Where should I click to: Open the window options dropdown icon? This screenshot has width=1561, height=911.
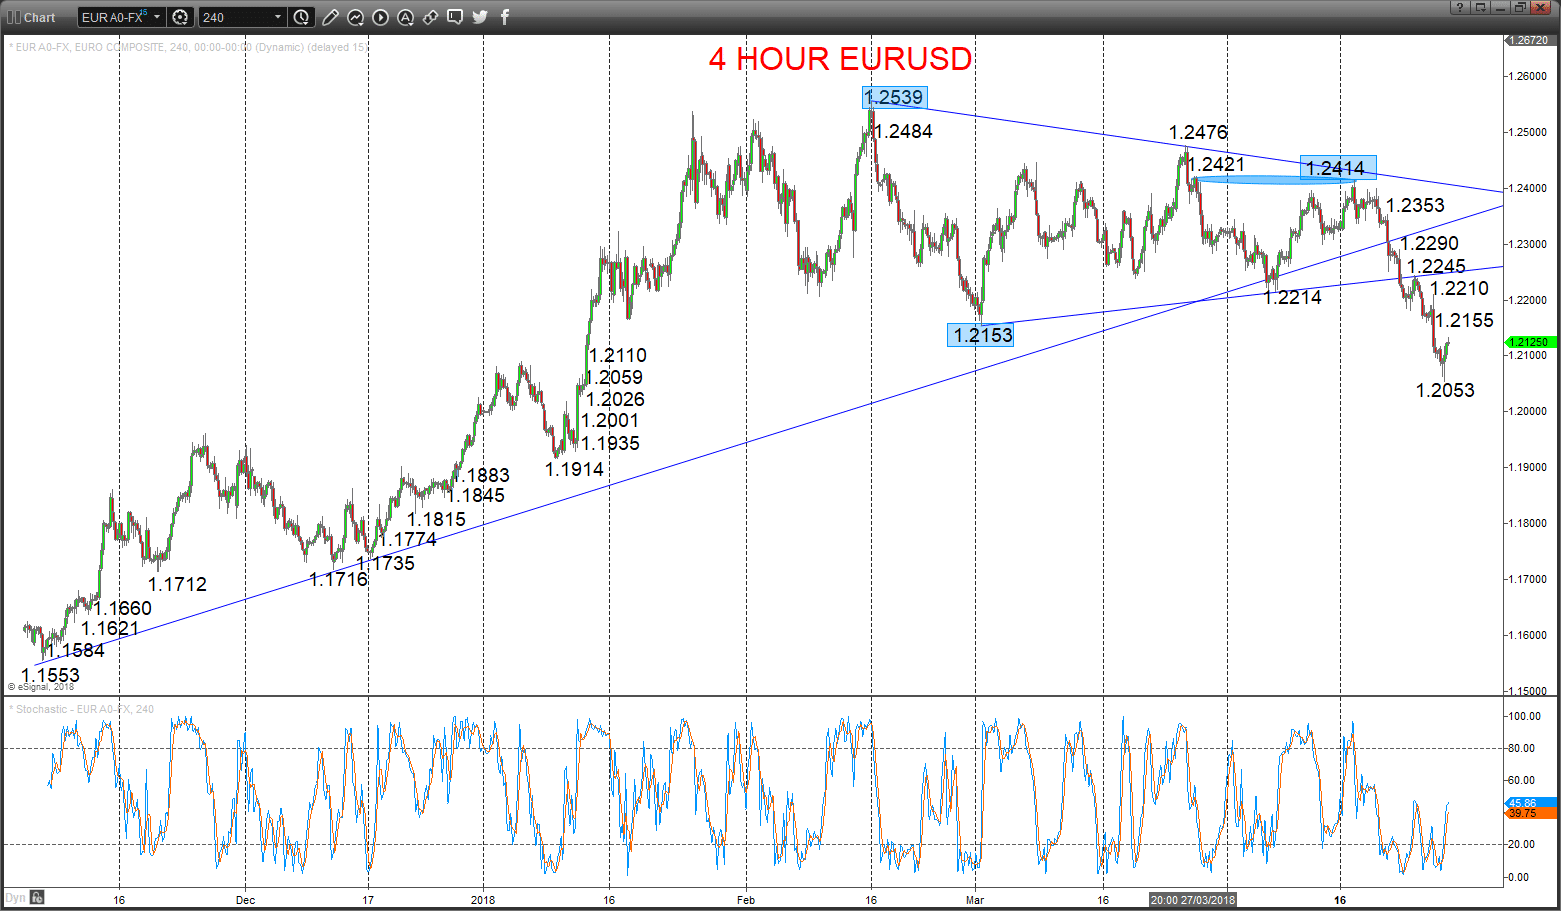point(1480,8)
